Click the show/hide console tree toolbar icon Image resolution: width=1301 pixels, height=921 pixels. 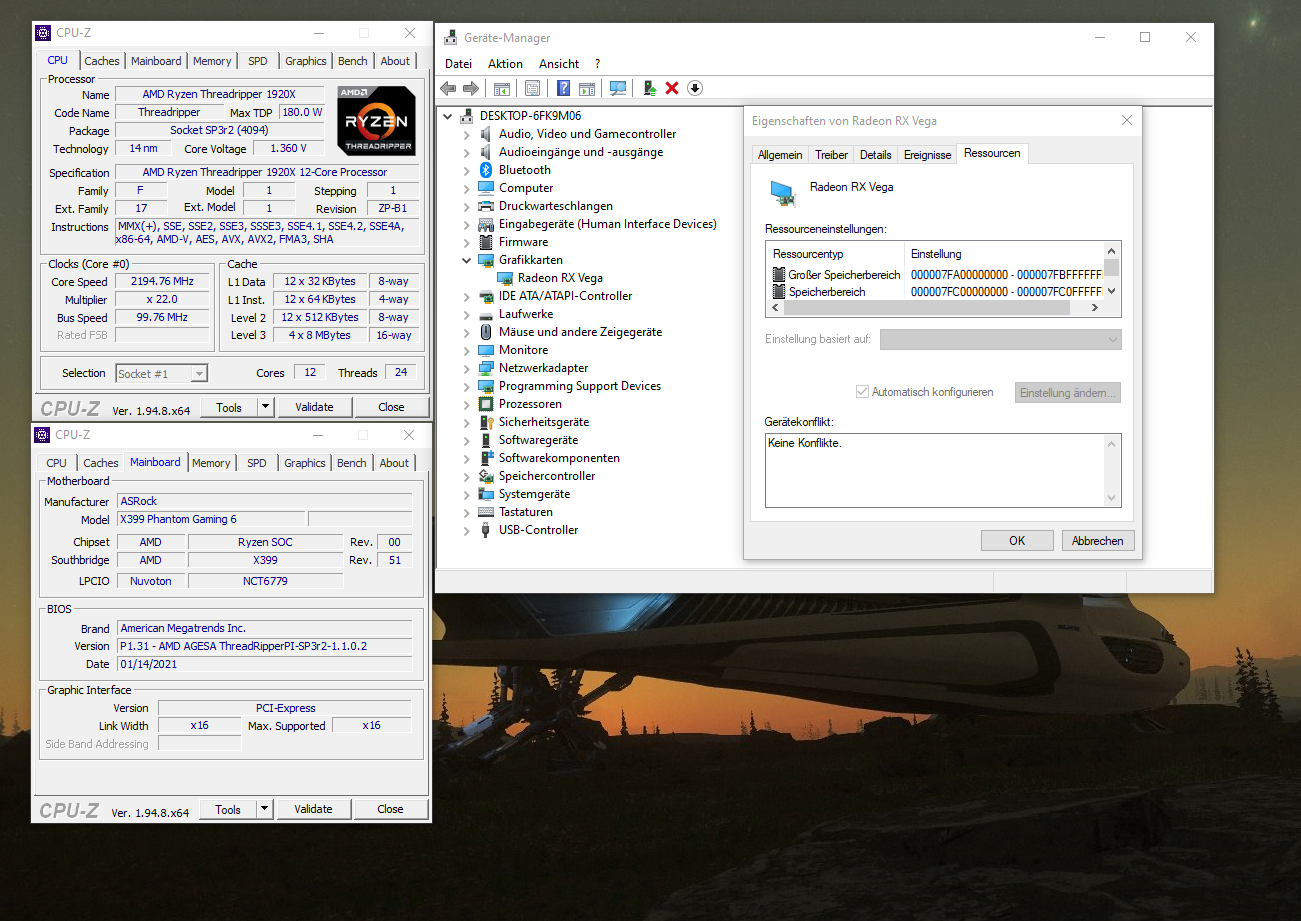tap(502, 88)
